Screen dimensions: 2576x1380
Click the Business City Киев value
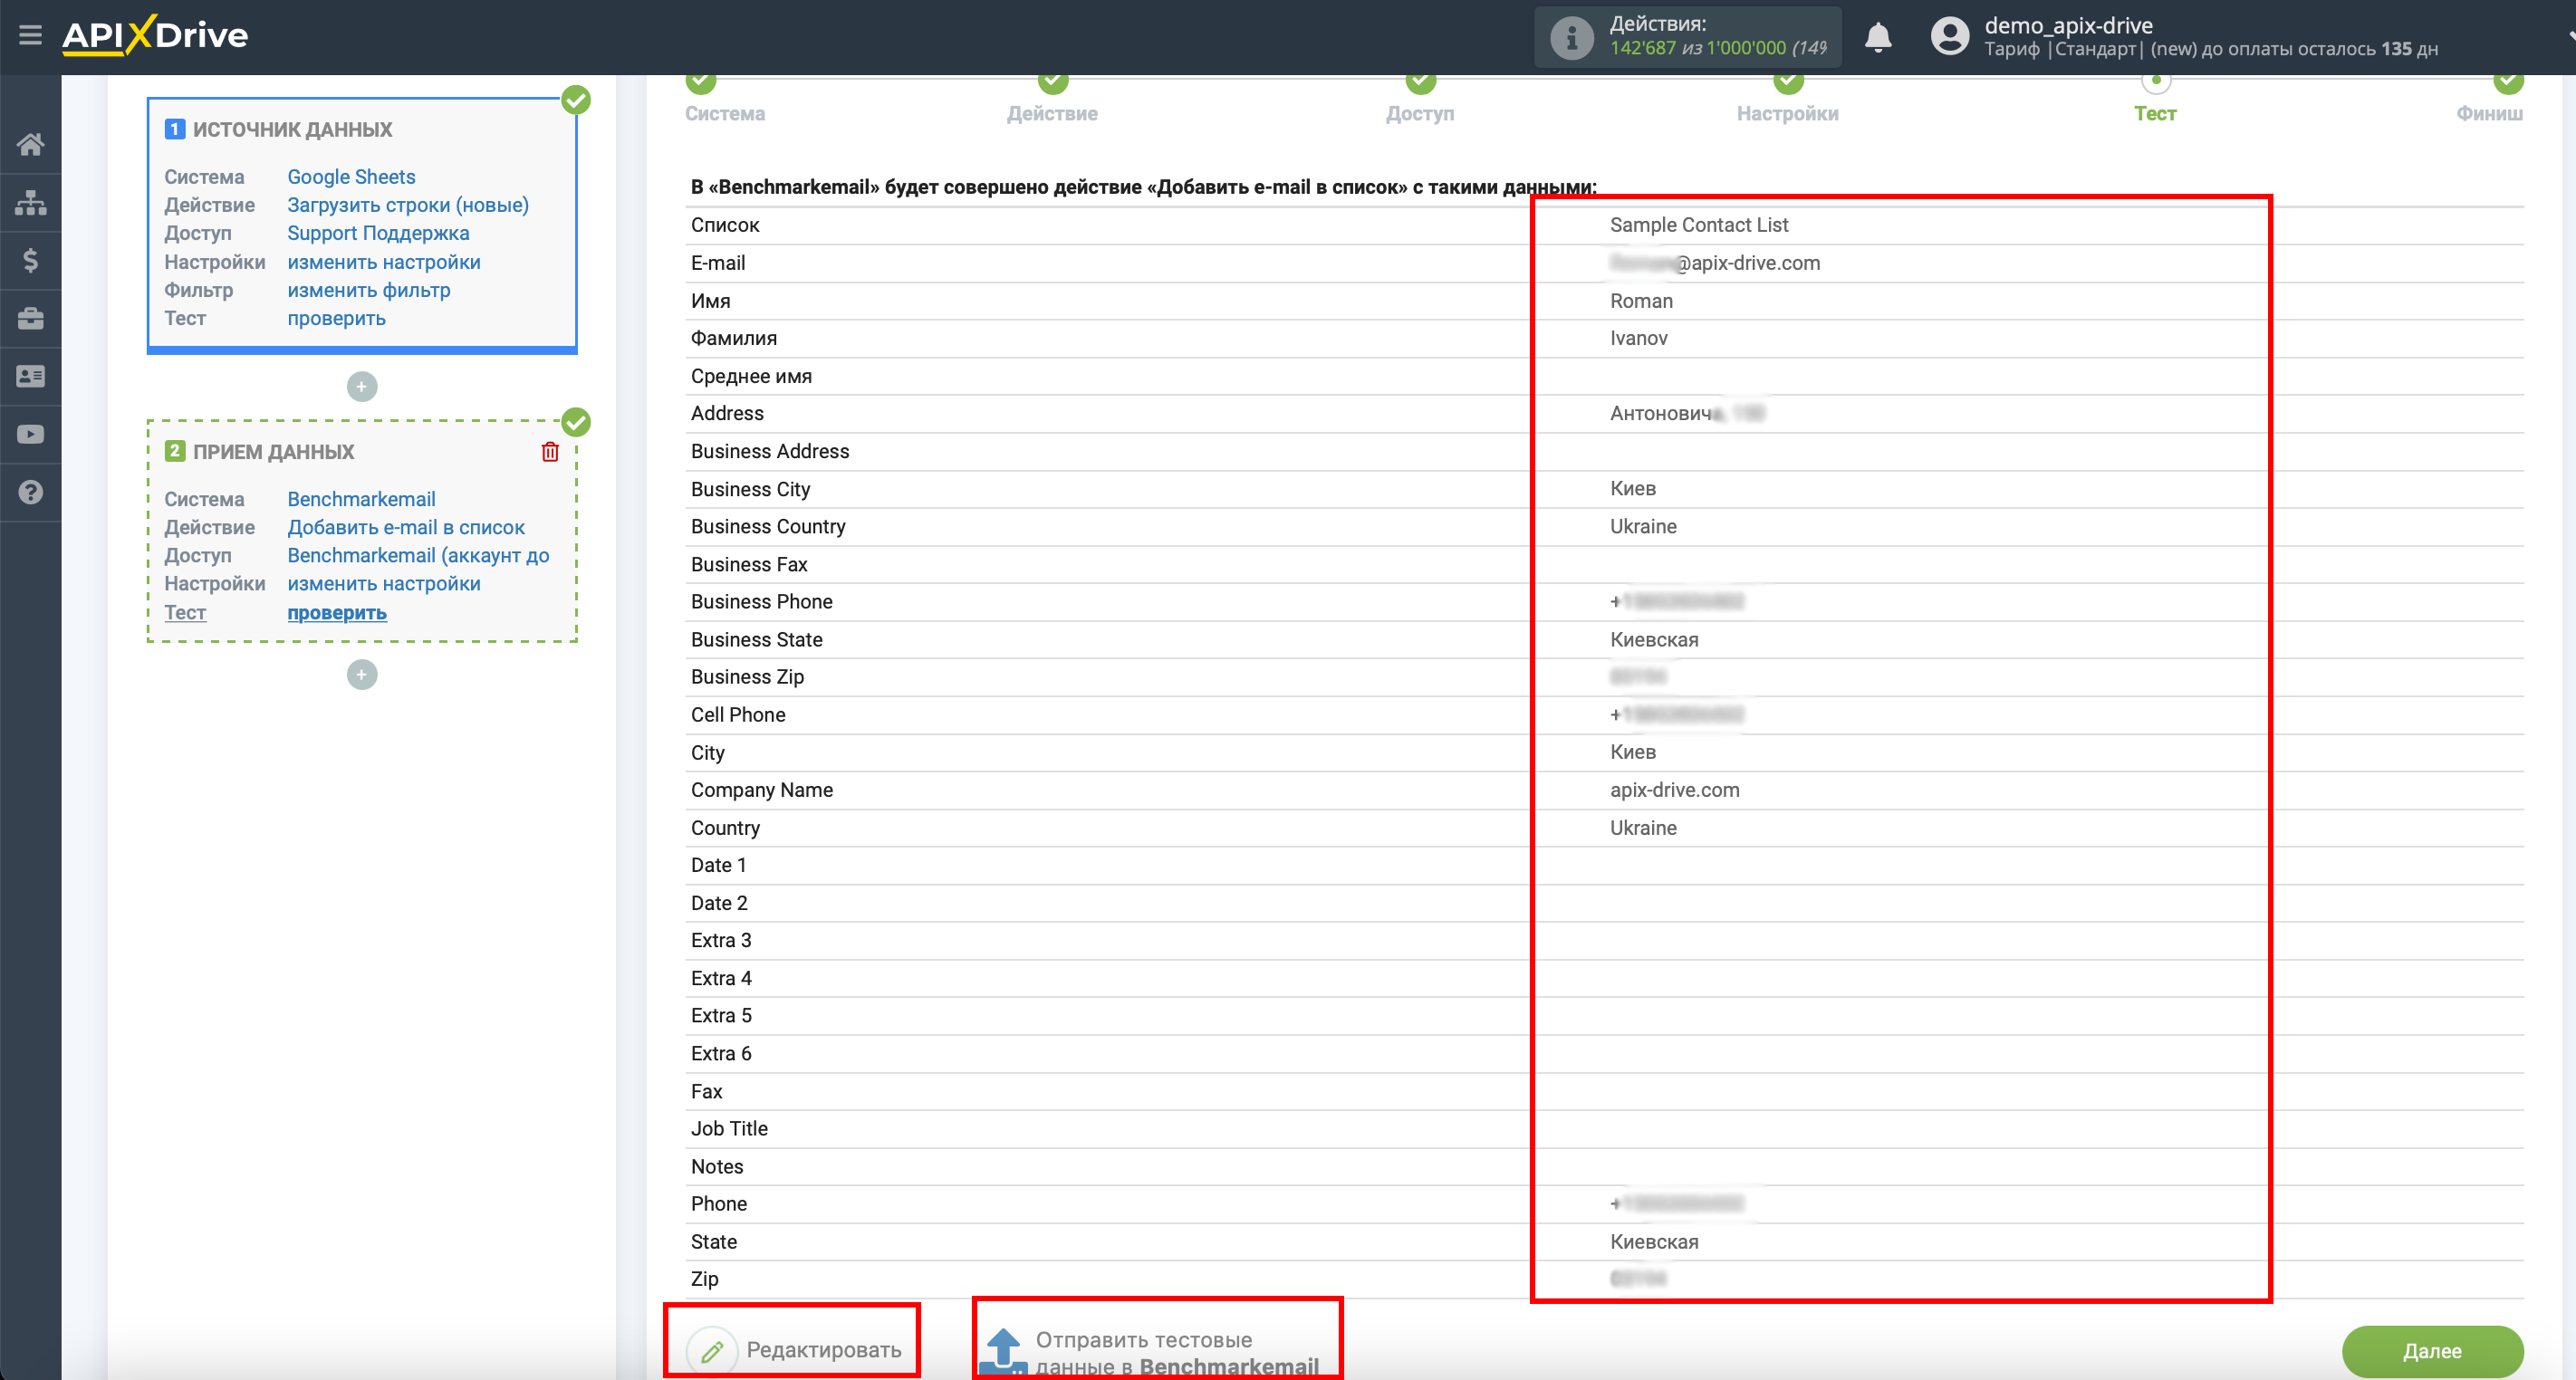click(1632, 489)
